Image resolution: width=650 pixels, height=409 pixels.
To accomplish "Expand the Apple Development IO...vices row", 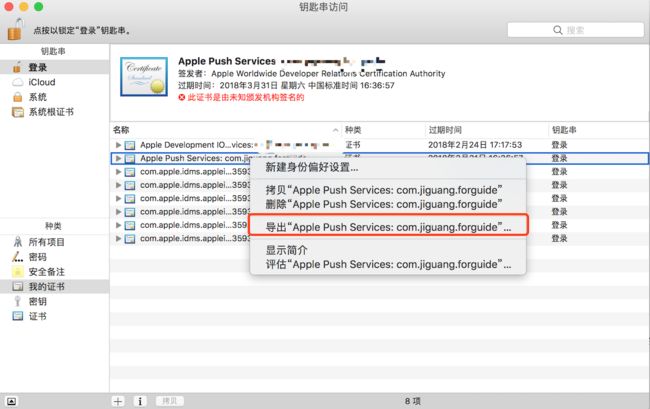I will 118,145.
